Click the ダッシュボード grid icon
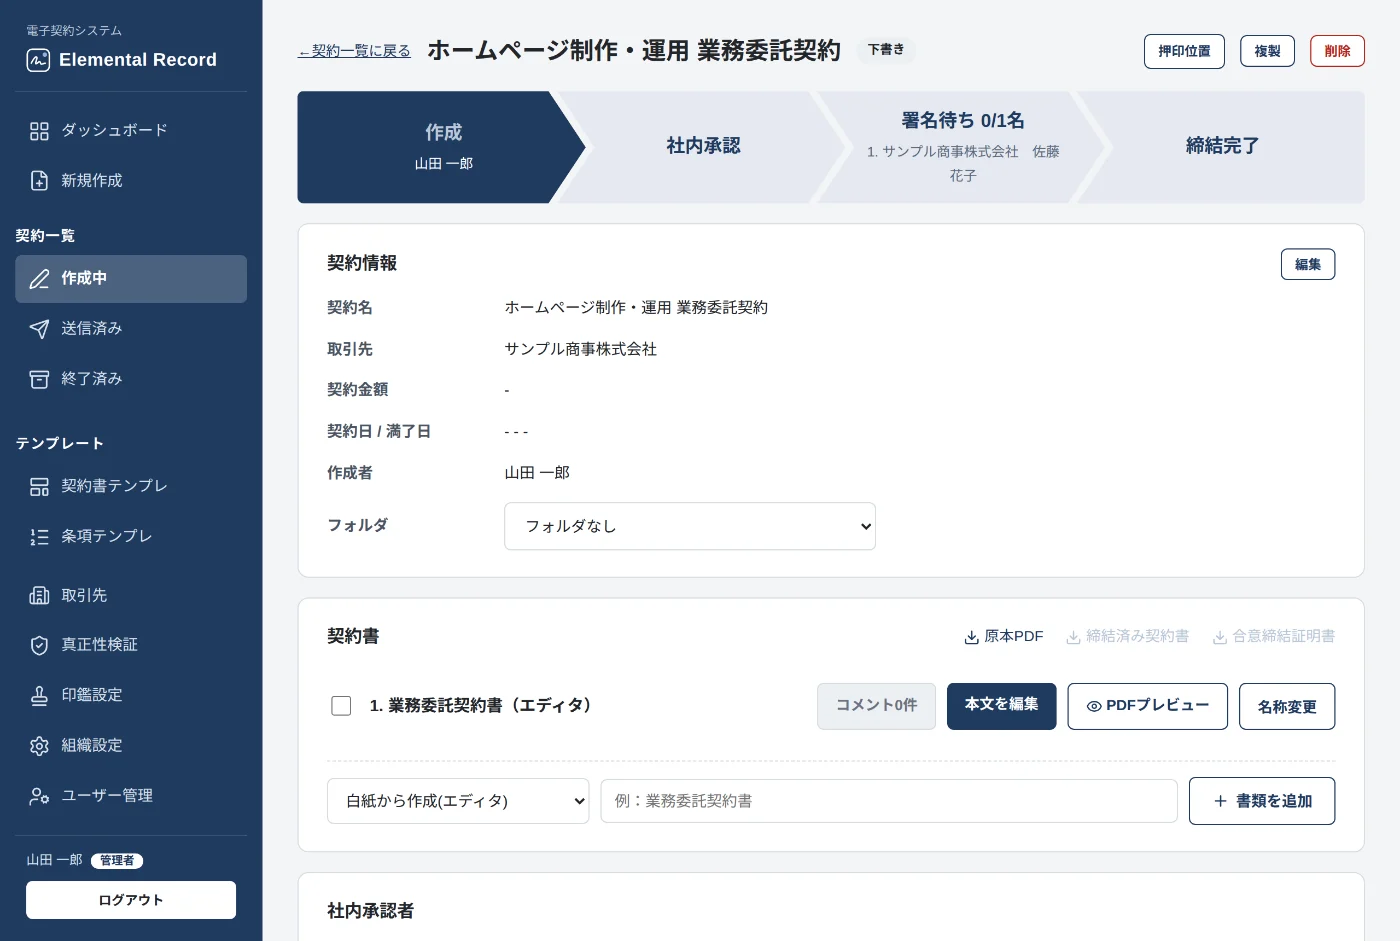The height and width of the screenshot is (941, 1400). 39,131
